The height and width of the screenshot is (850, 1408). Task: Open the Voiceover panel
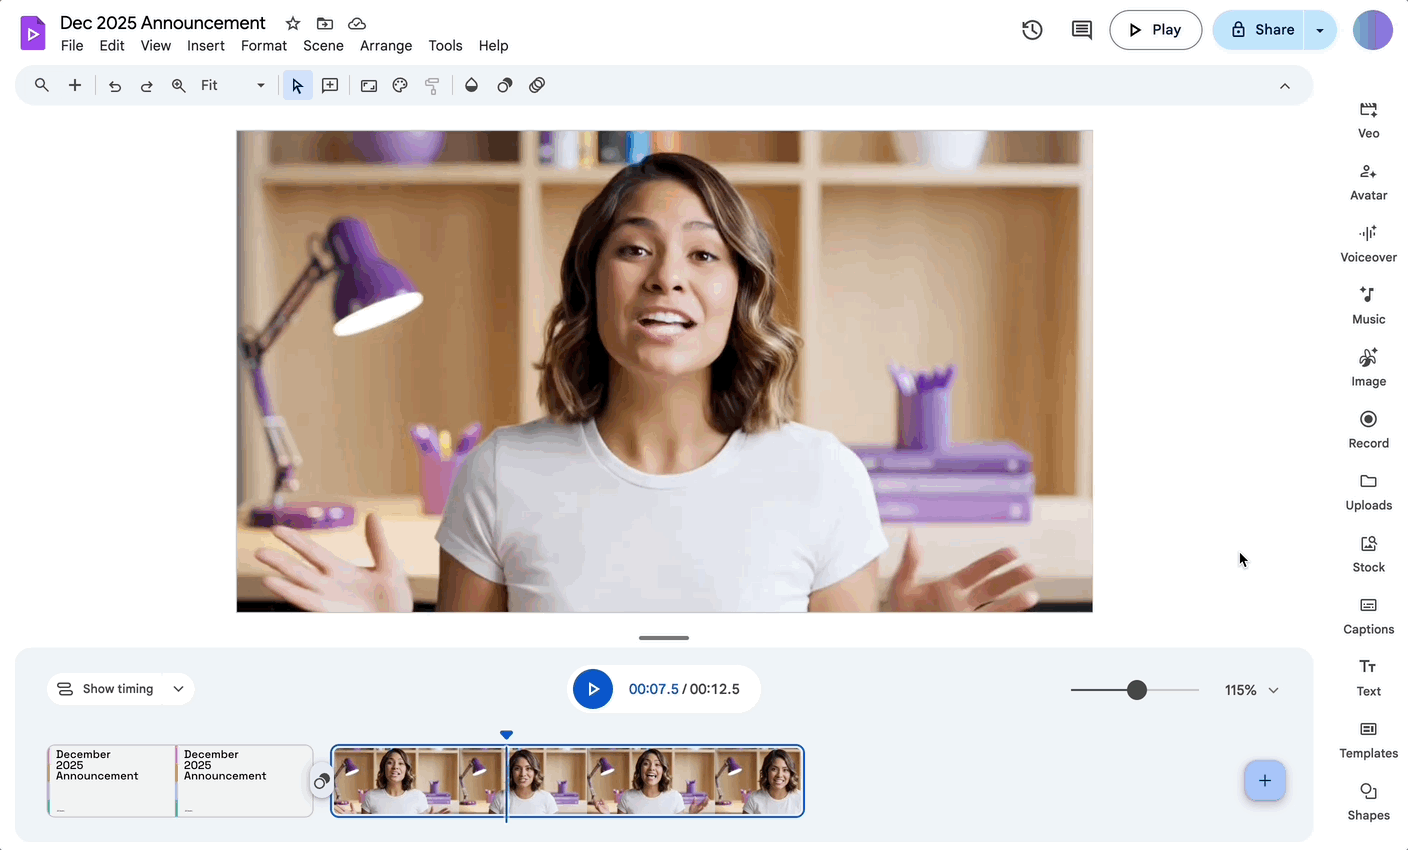click(x=1368, y=243)
